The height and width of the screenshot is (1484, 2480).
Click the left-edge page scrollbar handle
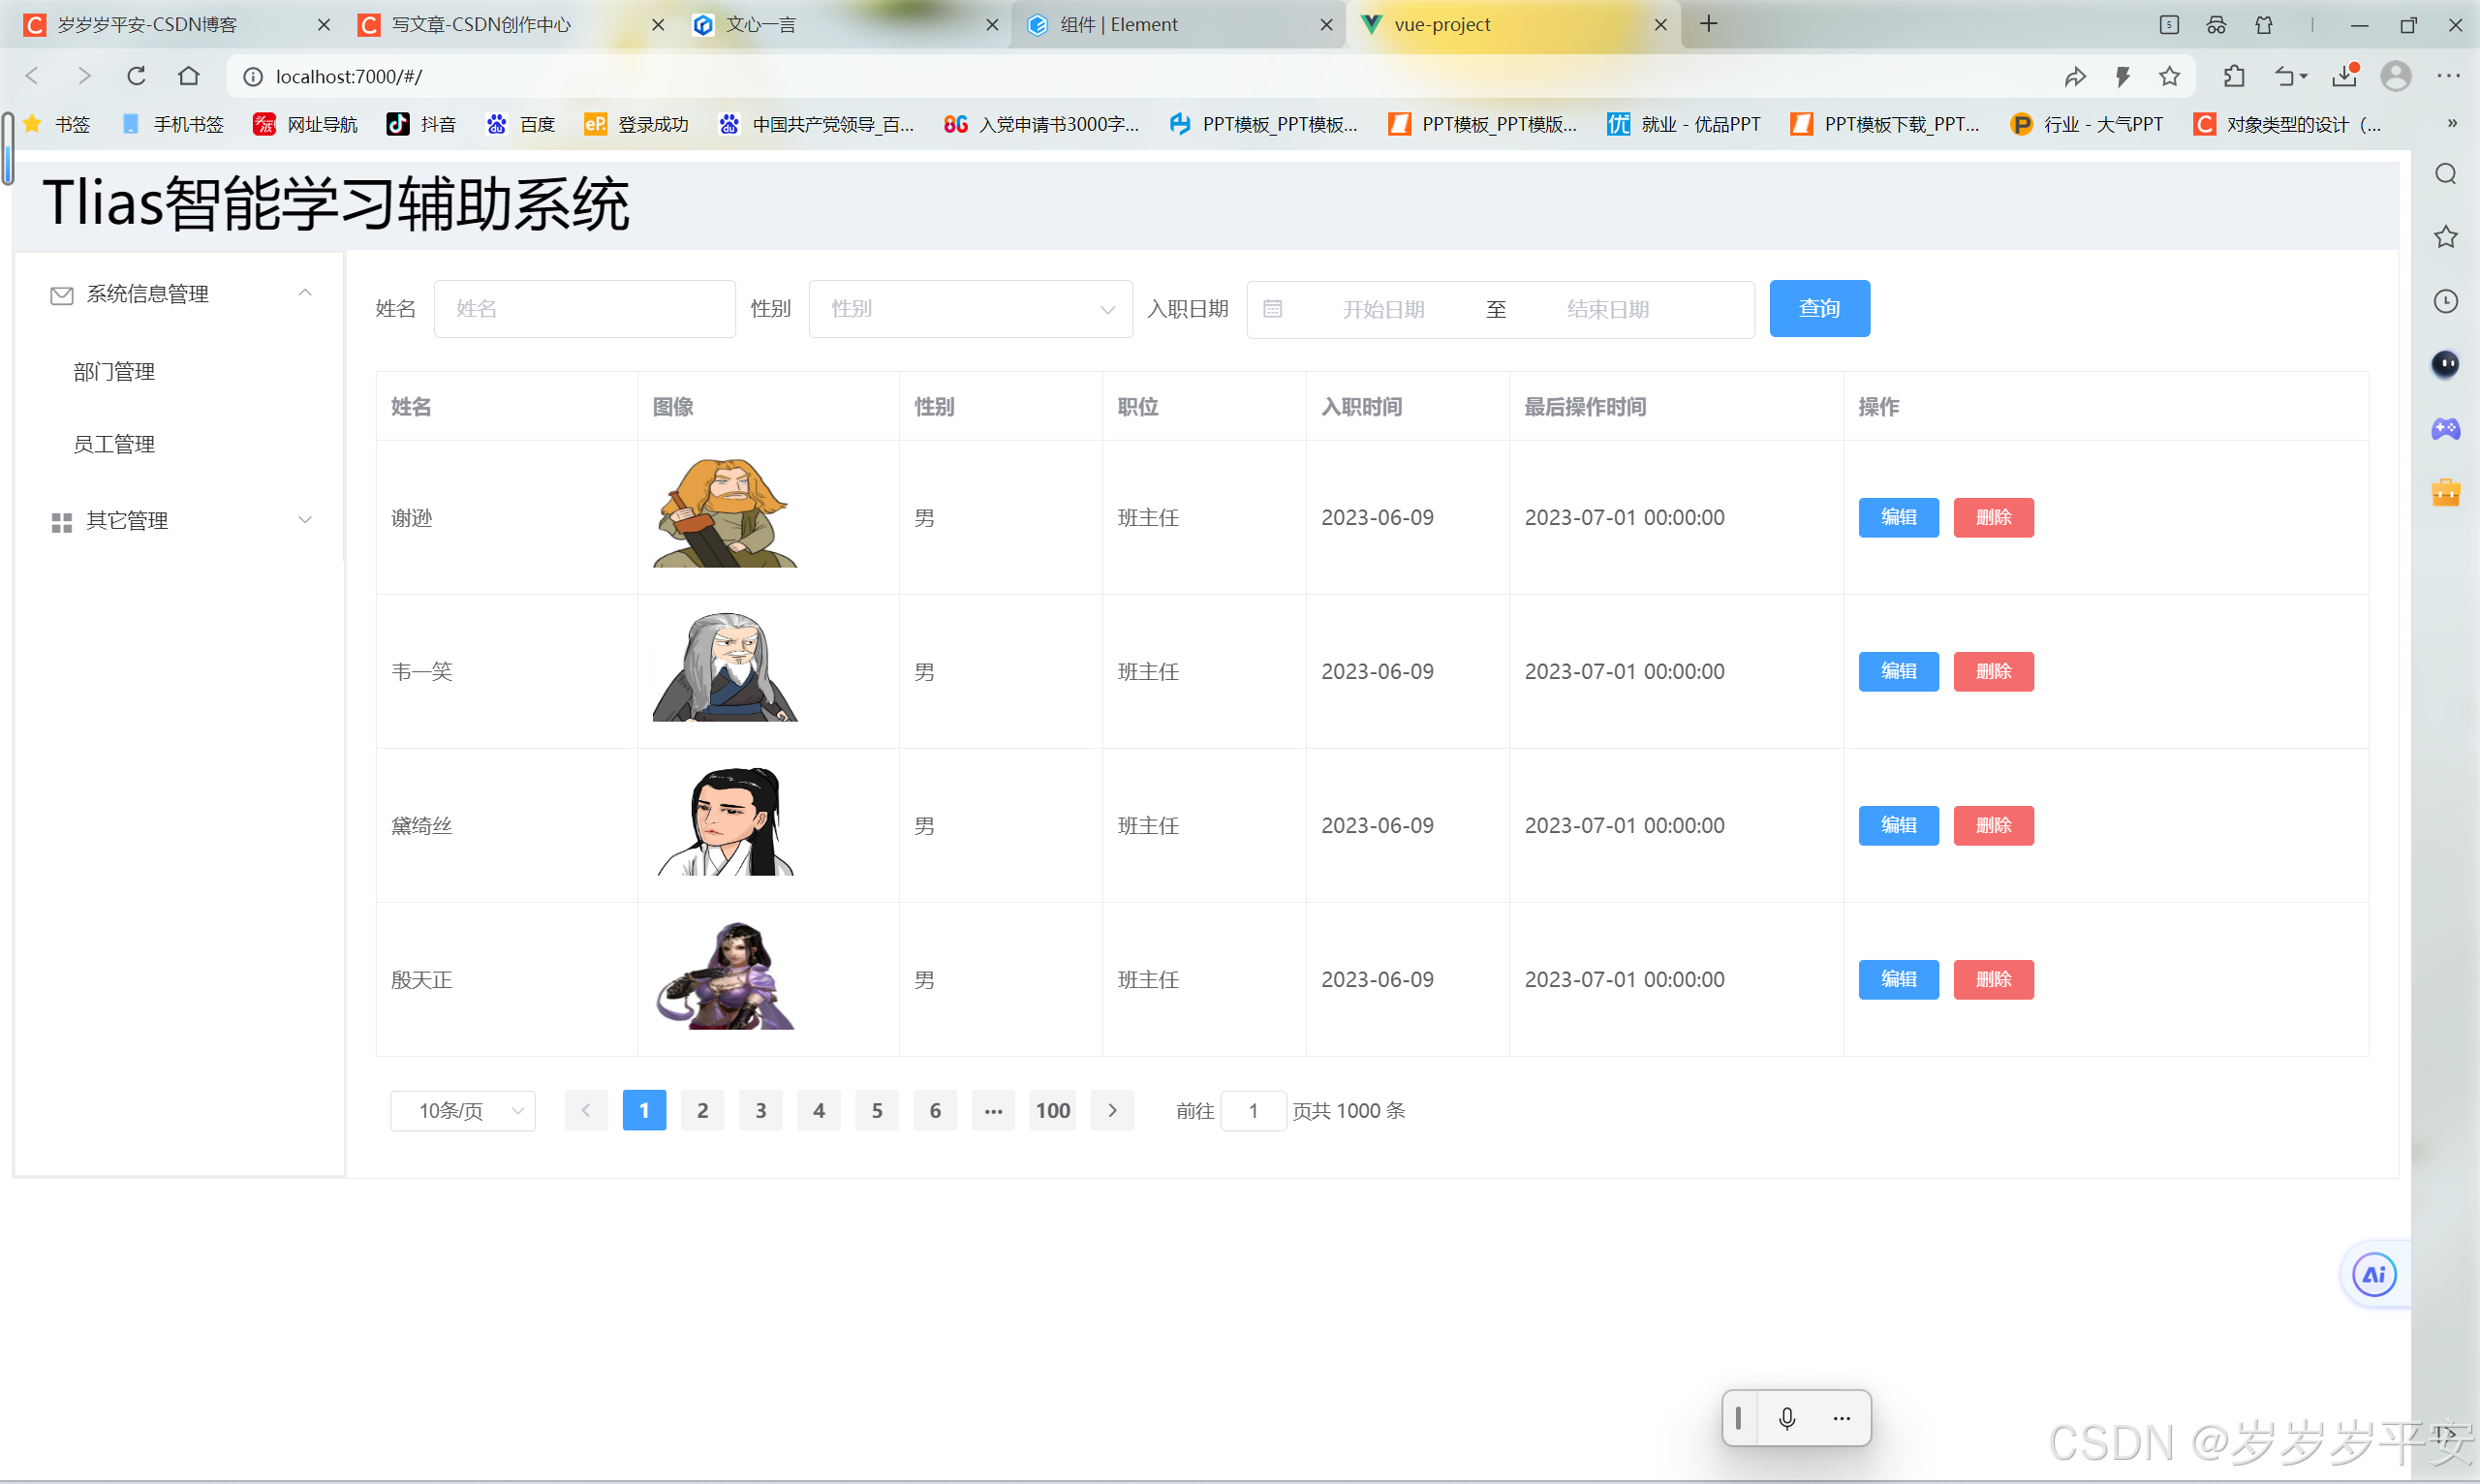point(7,147)
